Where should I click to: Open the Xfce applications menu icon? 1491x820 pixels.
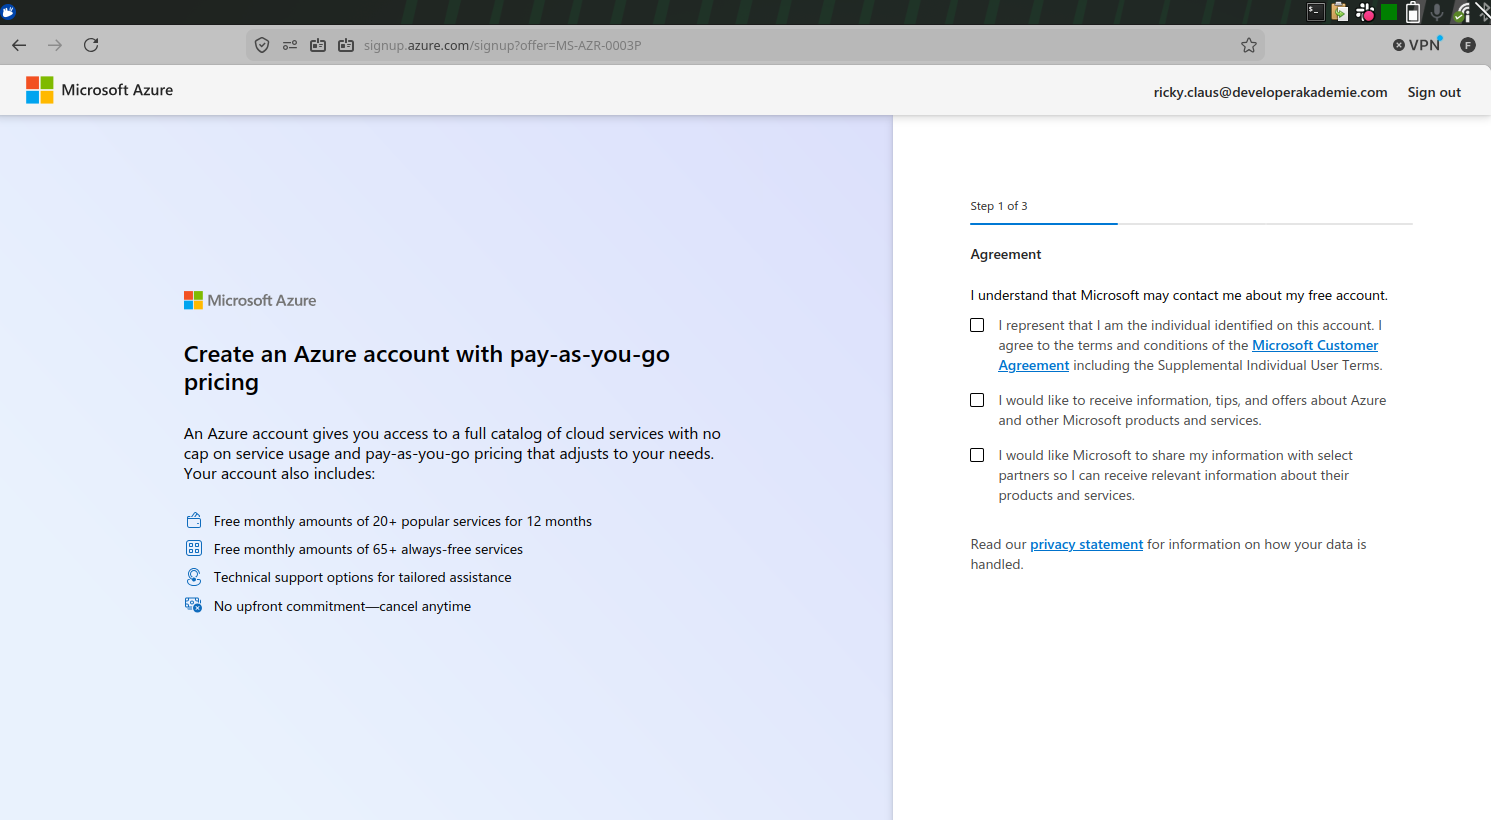point(9,12)
